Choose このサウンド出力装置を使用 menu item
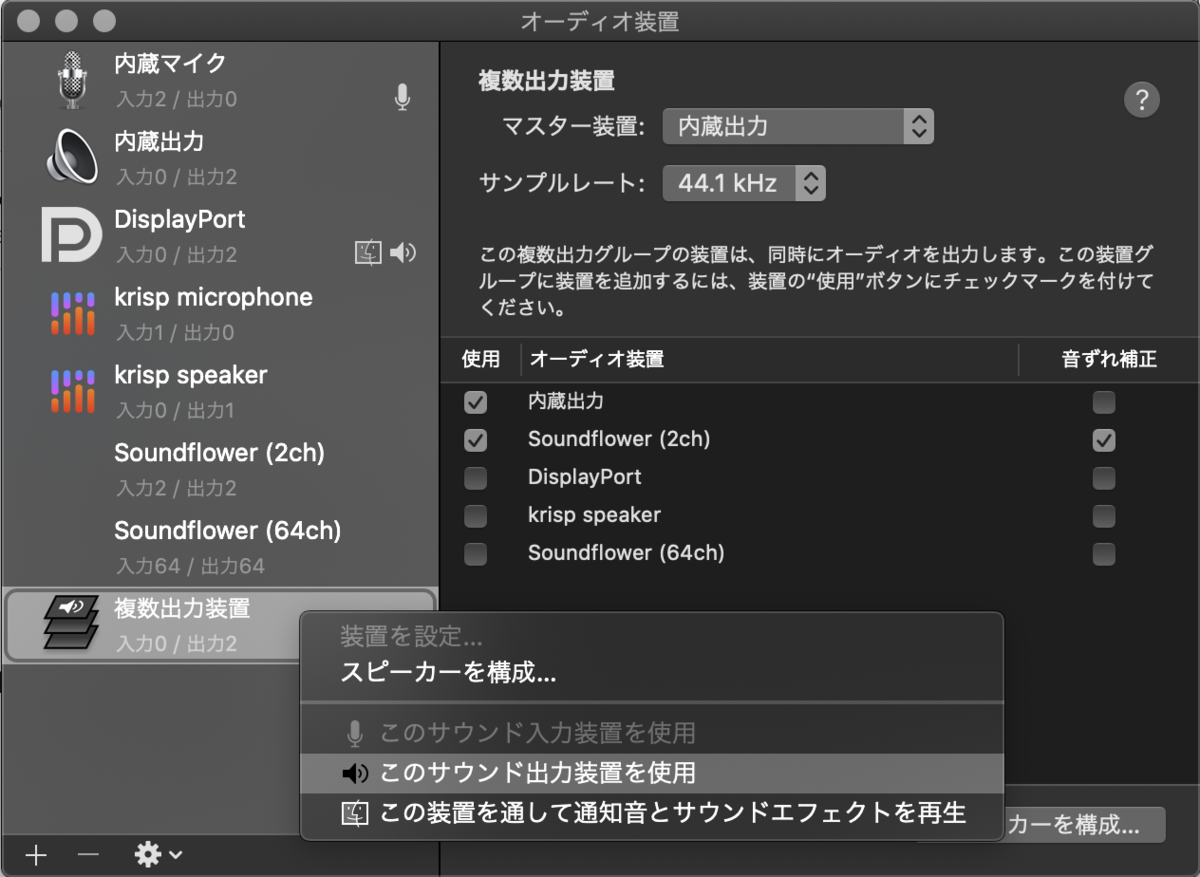This screenshot has height=877, width=1200. pyautogui.click(x=652, y=773)
